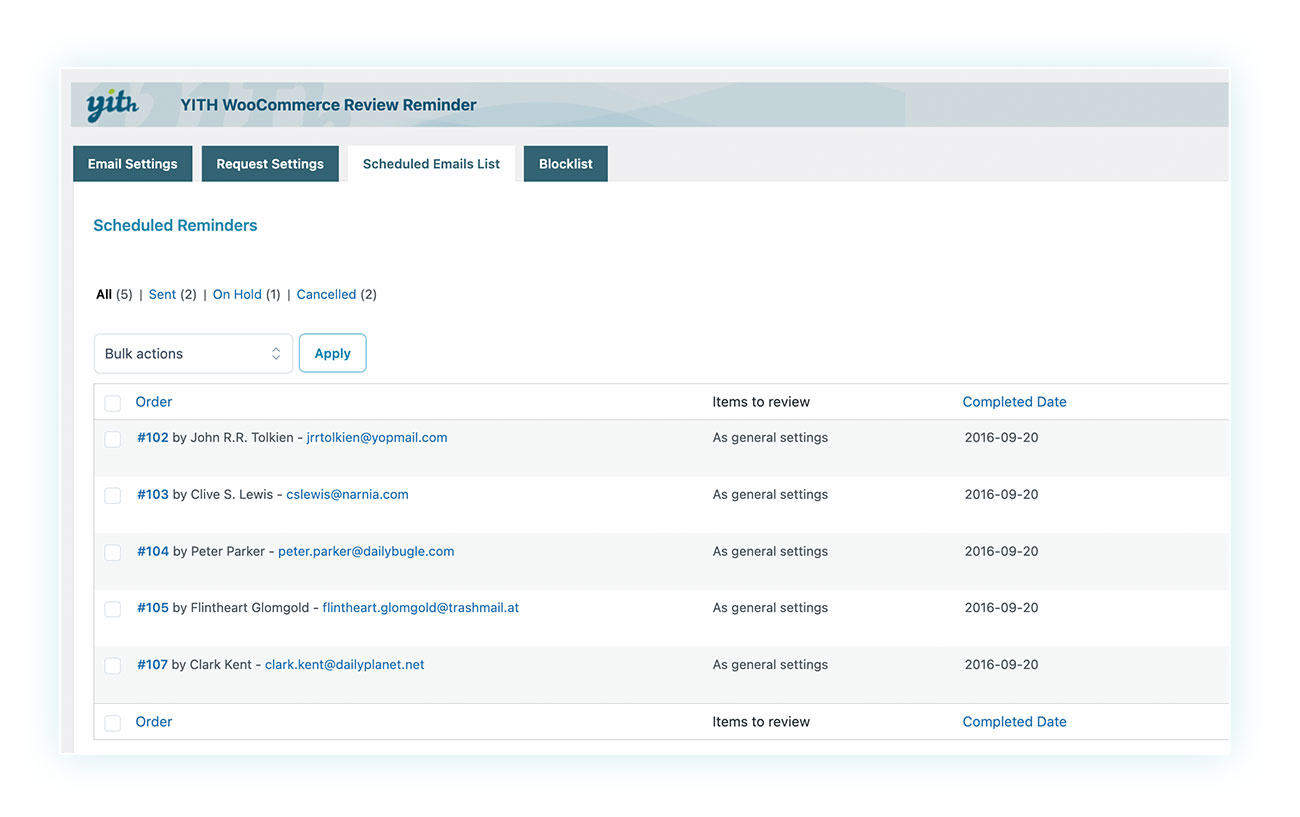
Task: Check the box for order #107
Action: pyautogui.click(x=113, y=666)
